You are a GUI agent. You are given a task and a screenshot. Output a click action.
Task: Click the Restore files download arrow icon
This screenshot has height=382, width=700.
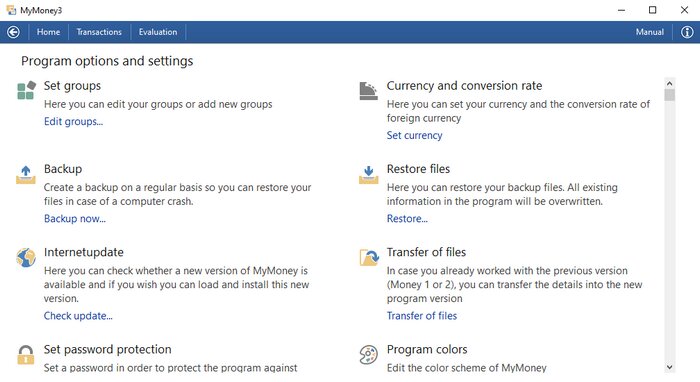coord(369,174)
